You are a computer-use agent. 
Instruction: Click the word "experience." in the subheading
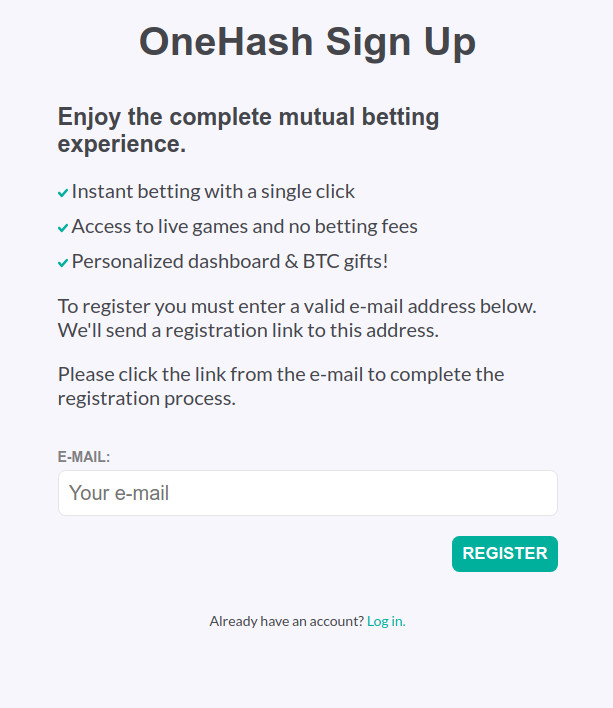coord(121,144)
